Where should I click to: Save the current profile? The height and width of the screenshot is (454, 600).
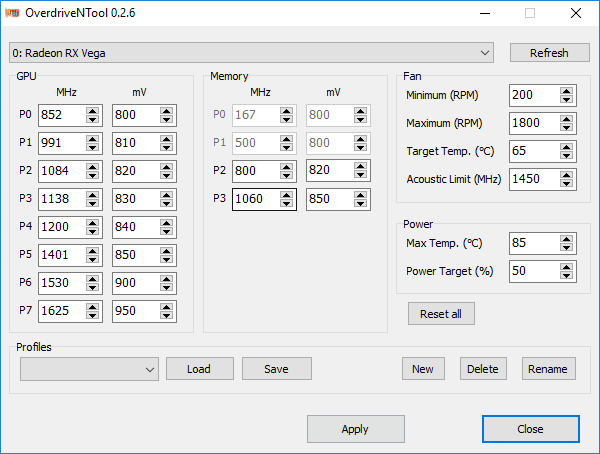click(277, 369)
